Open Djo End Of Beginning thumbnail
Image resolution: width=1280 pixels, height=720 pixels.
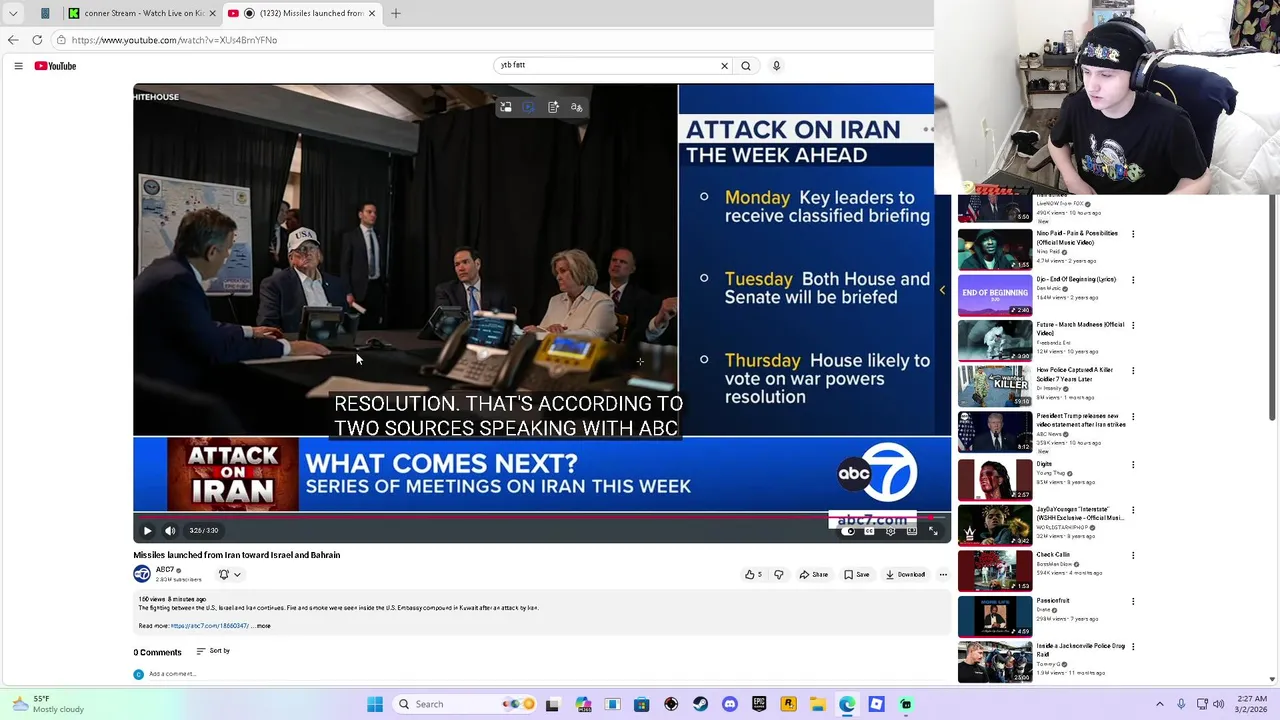pyautogui.click(x=995, y=295)
